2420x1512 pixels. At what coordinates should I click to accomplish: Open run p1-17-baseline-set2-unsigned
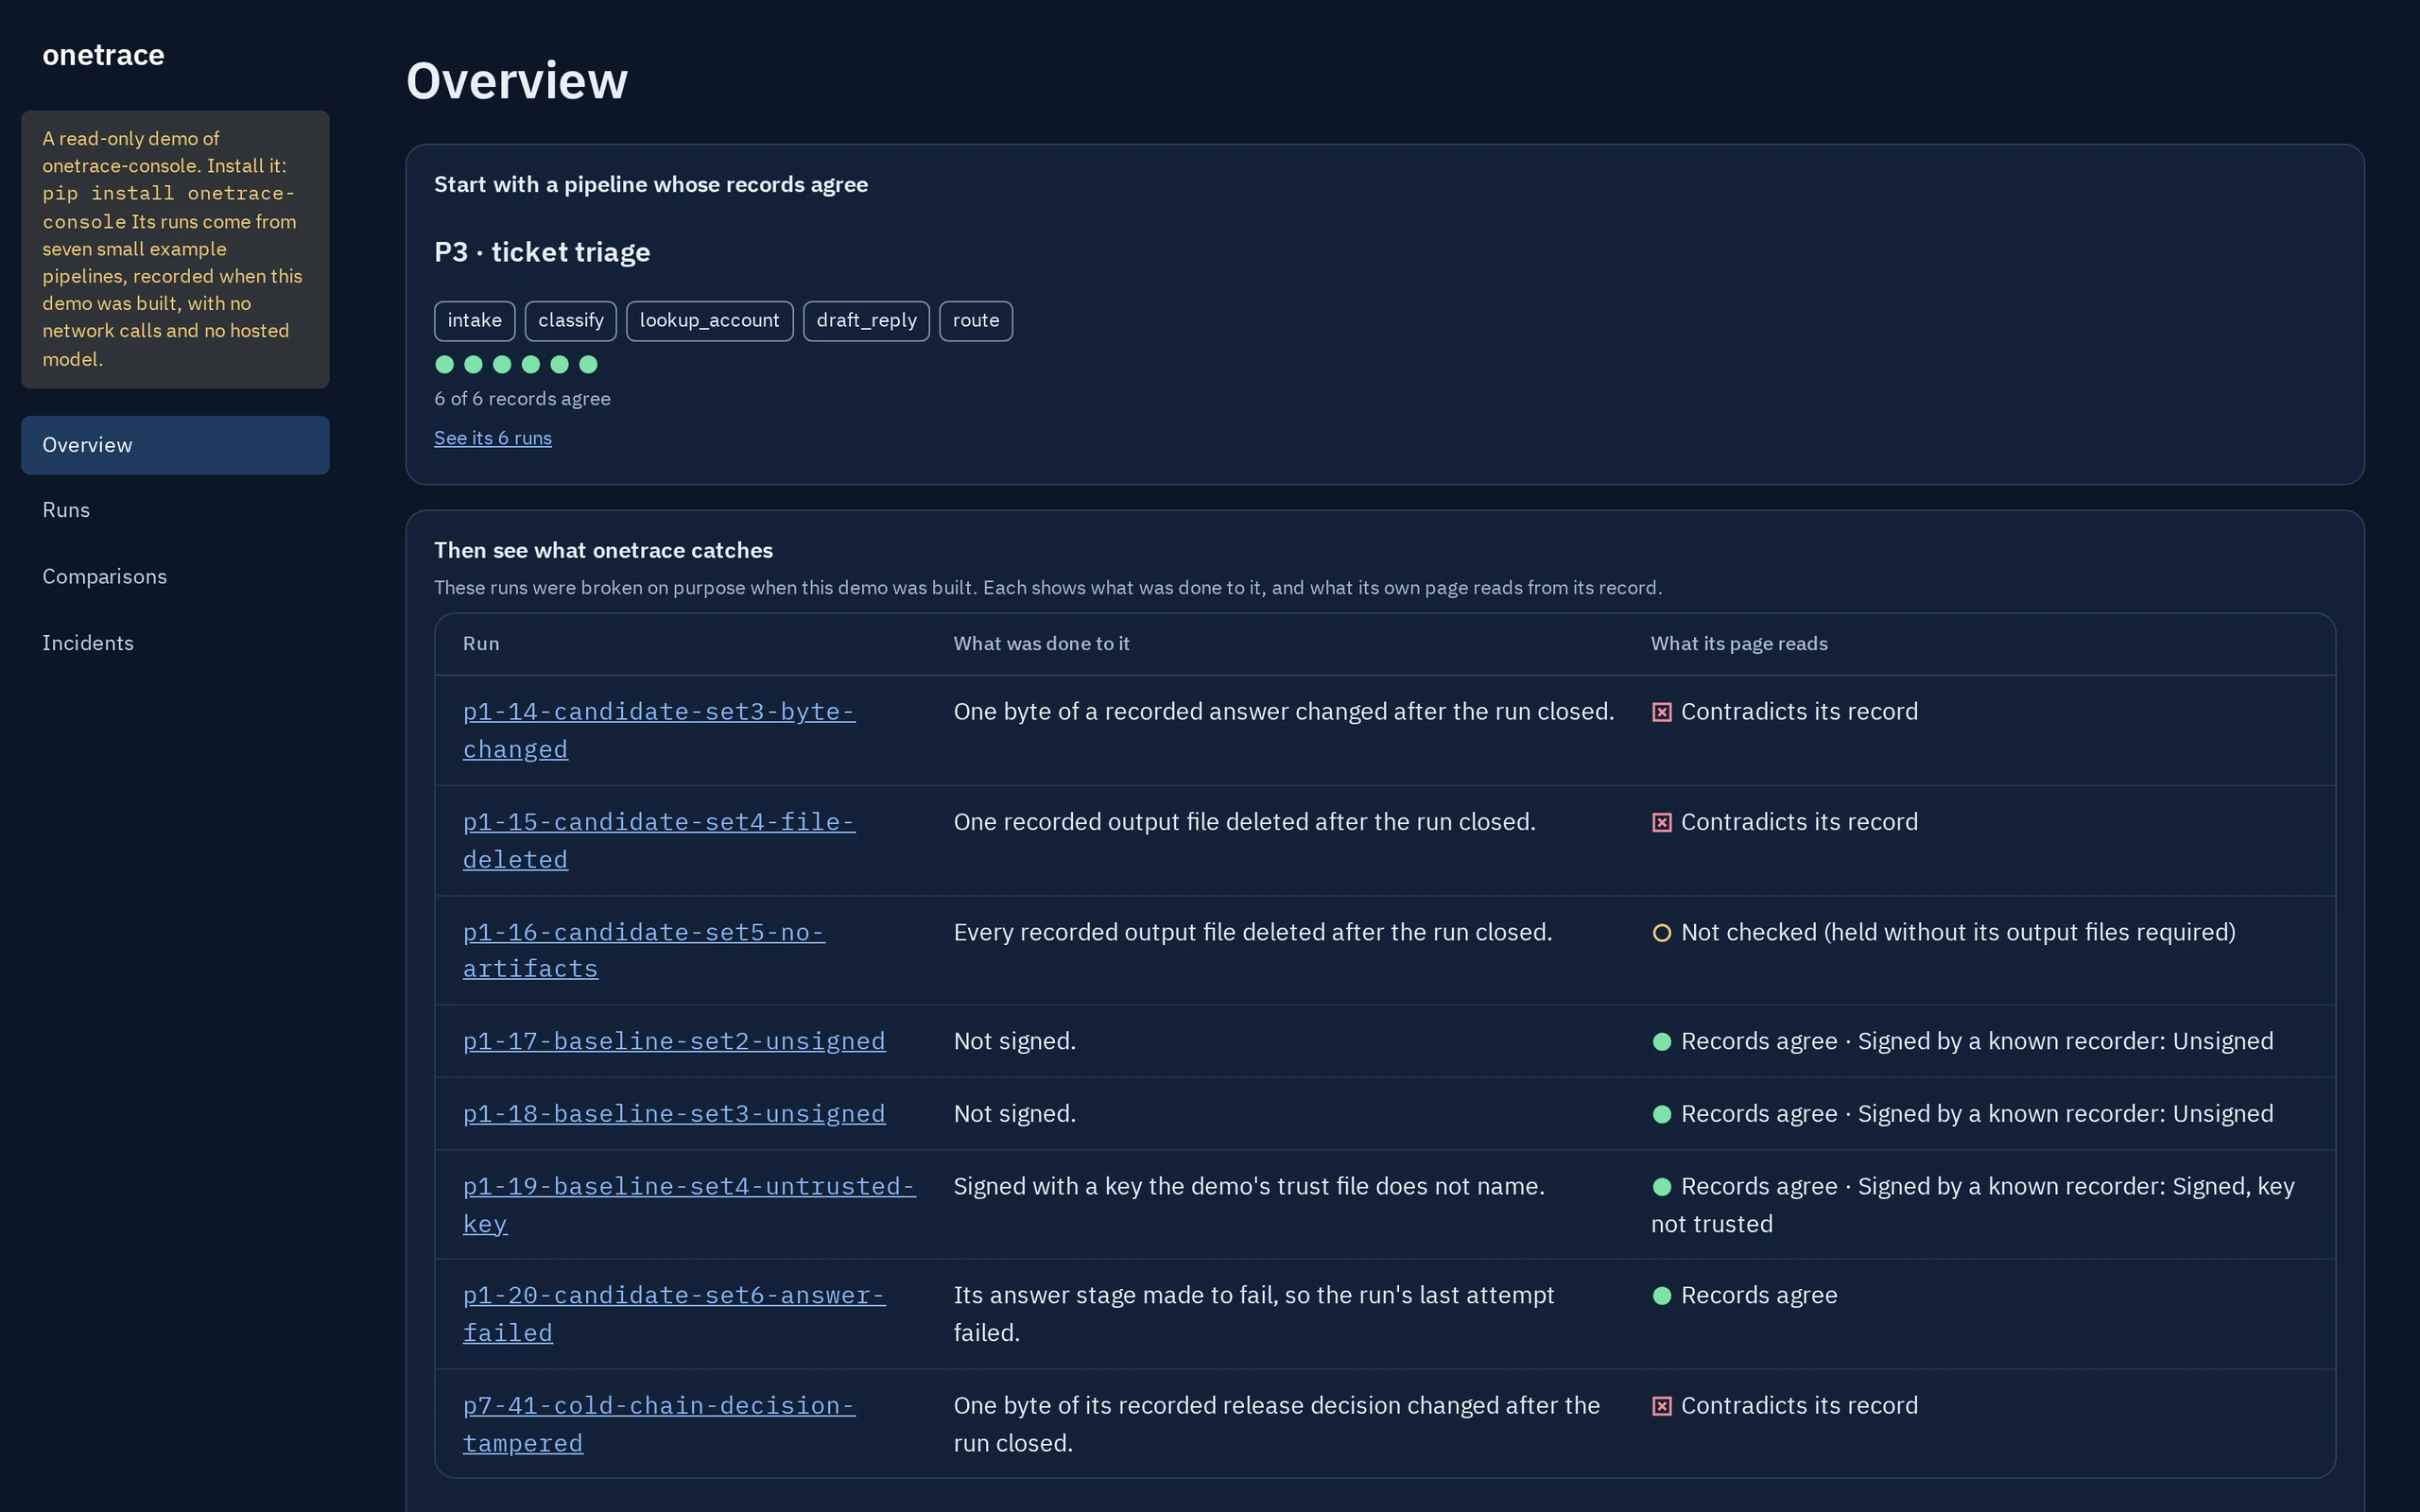[674, 1041]
